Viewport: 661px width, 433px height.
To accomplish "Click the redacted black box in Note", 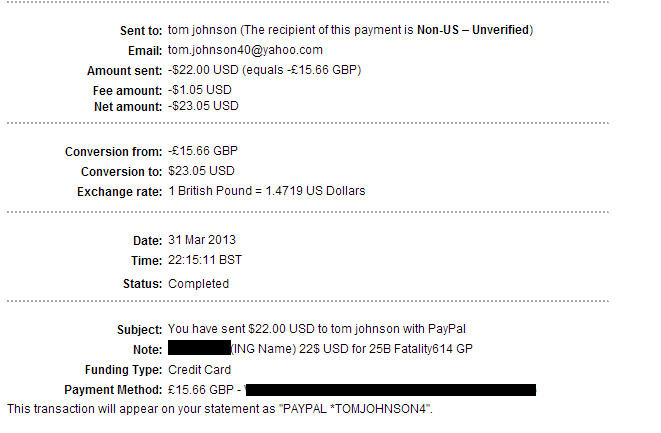I will point(199,348).
